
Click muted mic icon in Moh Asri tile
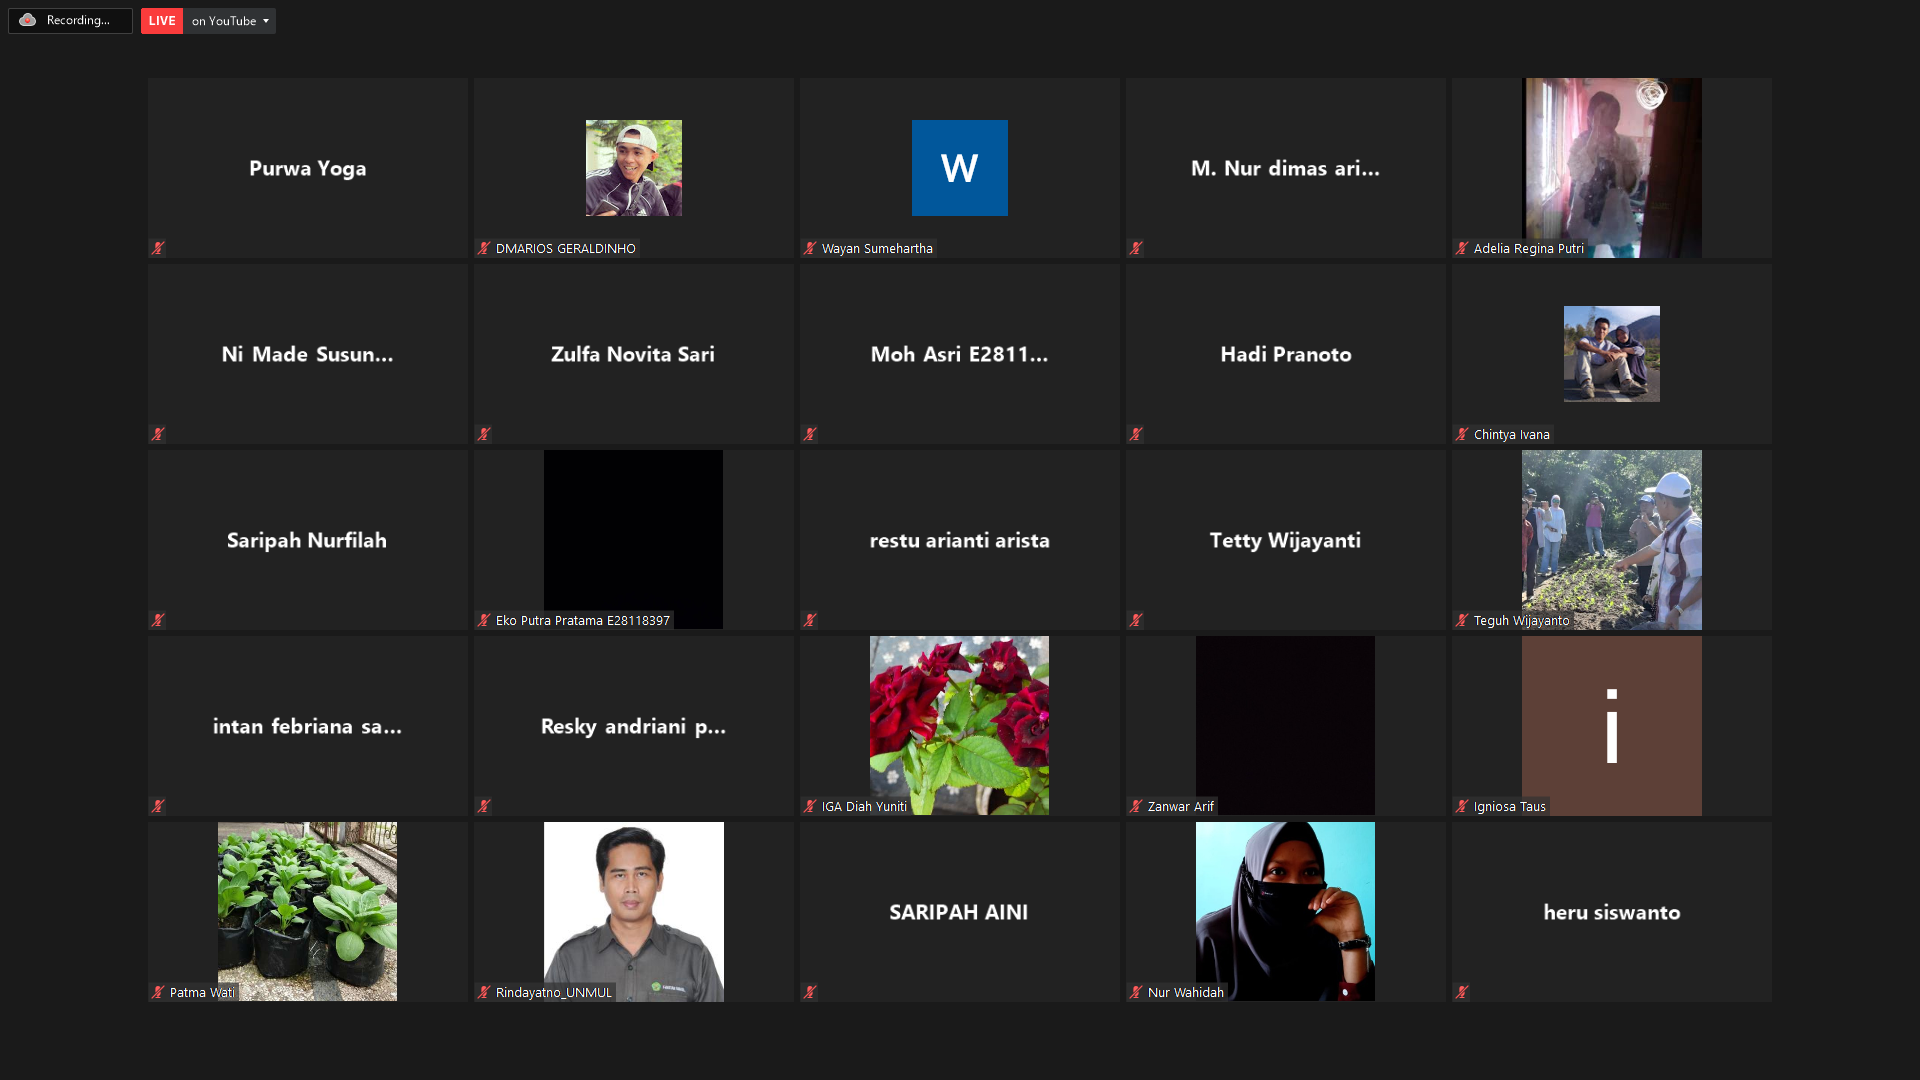[x=810, y=434]
